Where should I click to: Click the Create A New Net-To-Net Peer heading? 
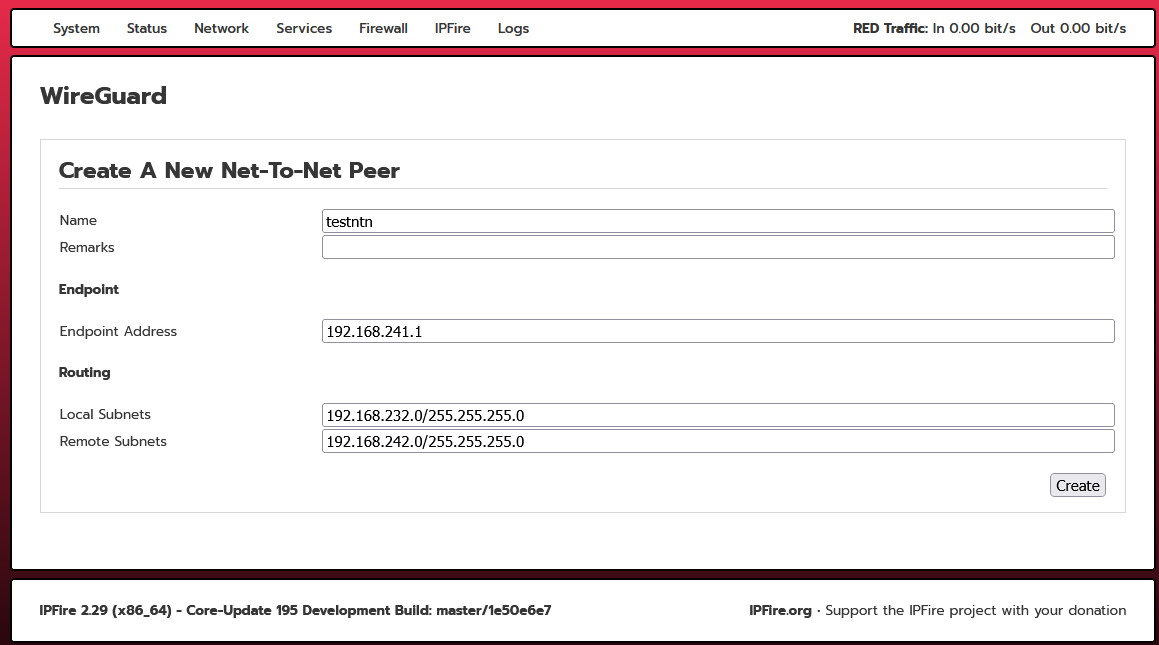[229, 170]
